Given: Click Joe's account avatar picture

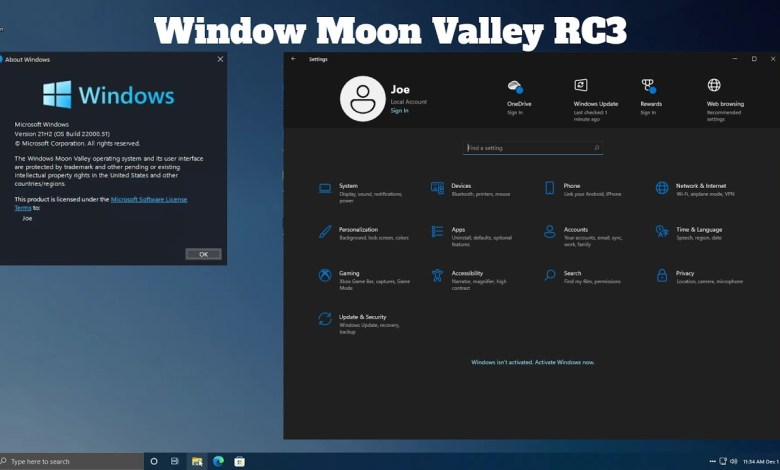Looking at the screenshot, I should (x=363, y=98).
